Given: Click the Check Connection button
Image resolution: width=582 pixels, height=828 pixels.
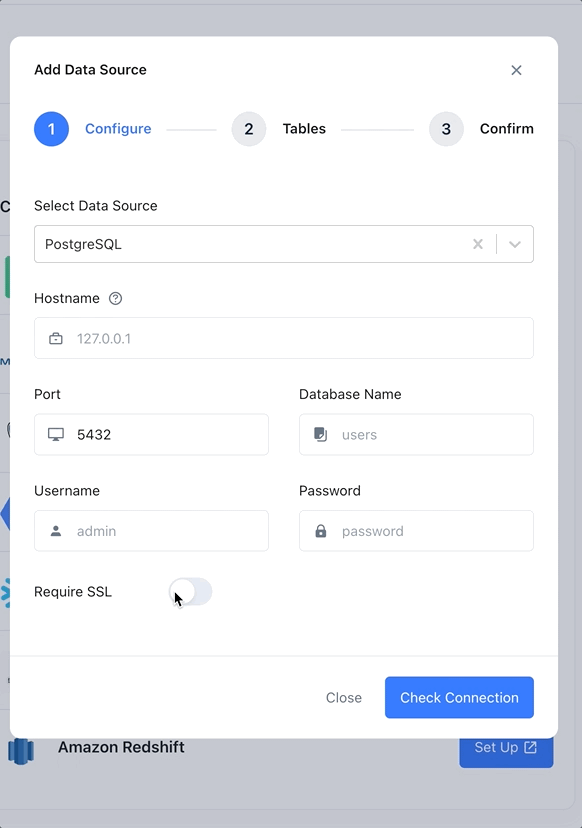Looking at the screenshot, I should click(x=459, y=698).
